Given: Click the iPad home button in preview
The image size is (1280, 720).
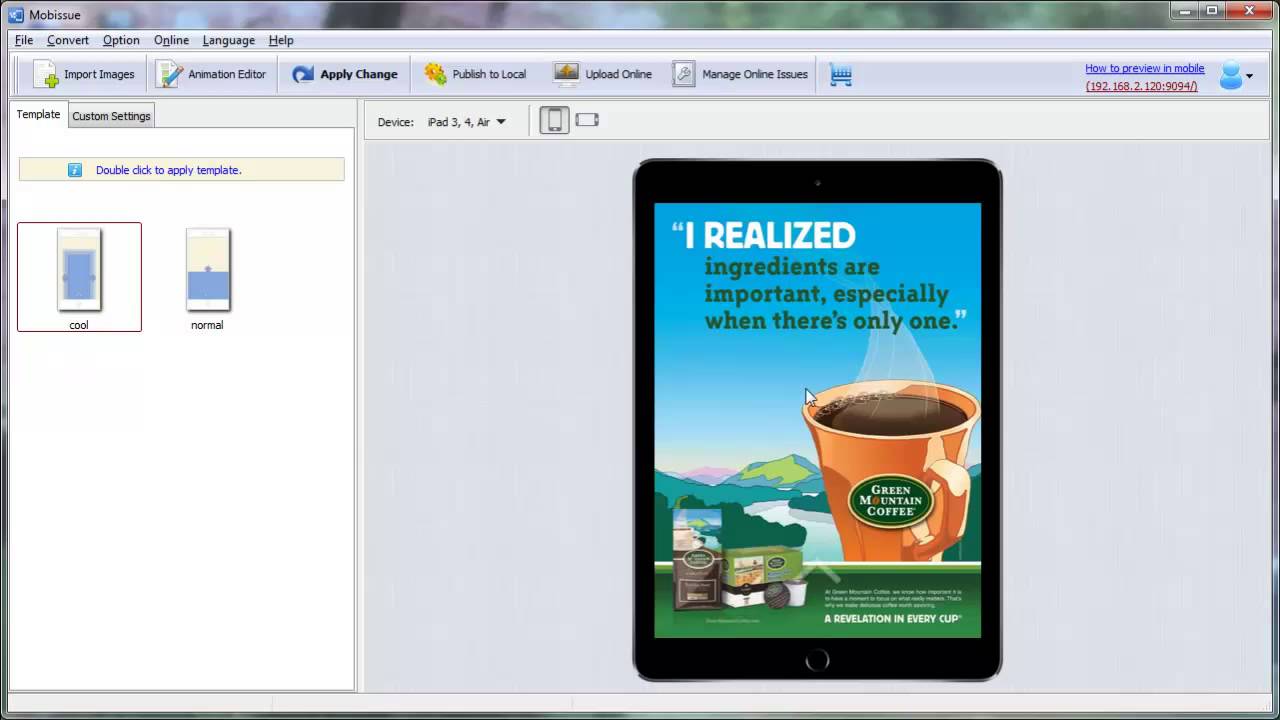Looking at the screenshot, I should tap(817, 659).
